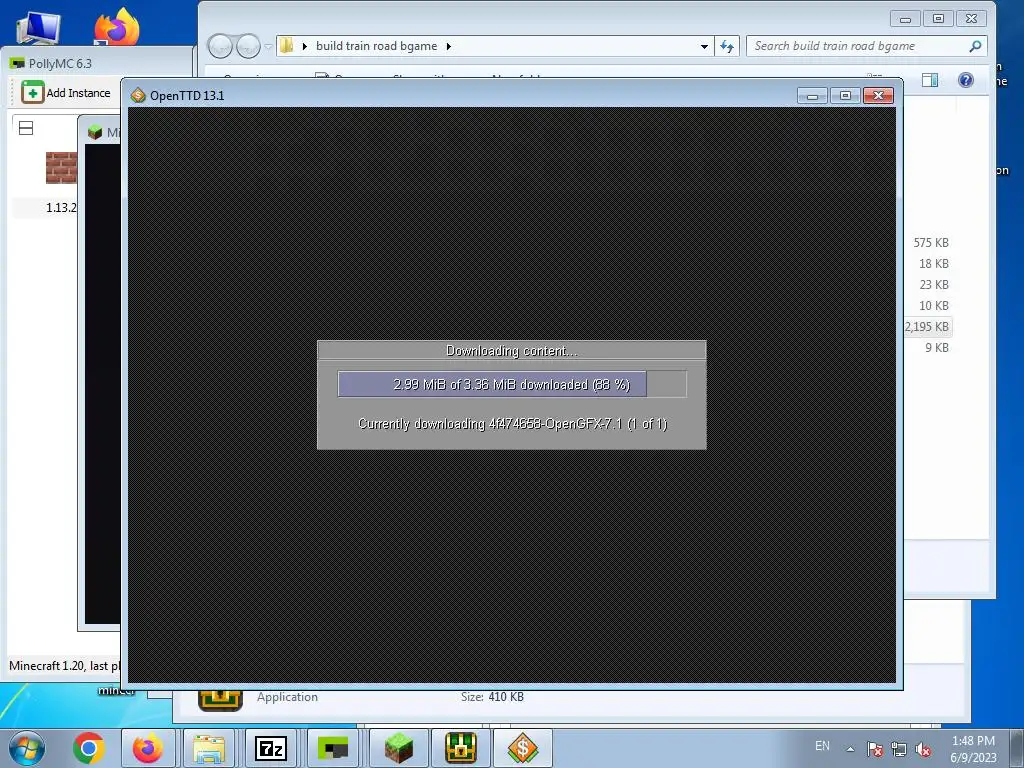This screenshot has width=1024, height=768.
Task: Switch to the OpenTTD taskbar icon
Action: [x=522, y=748]
